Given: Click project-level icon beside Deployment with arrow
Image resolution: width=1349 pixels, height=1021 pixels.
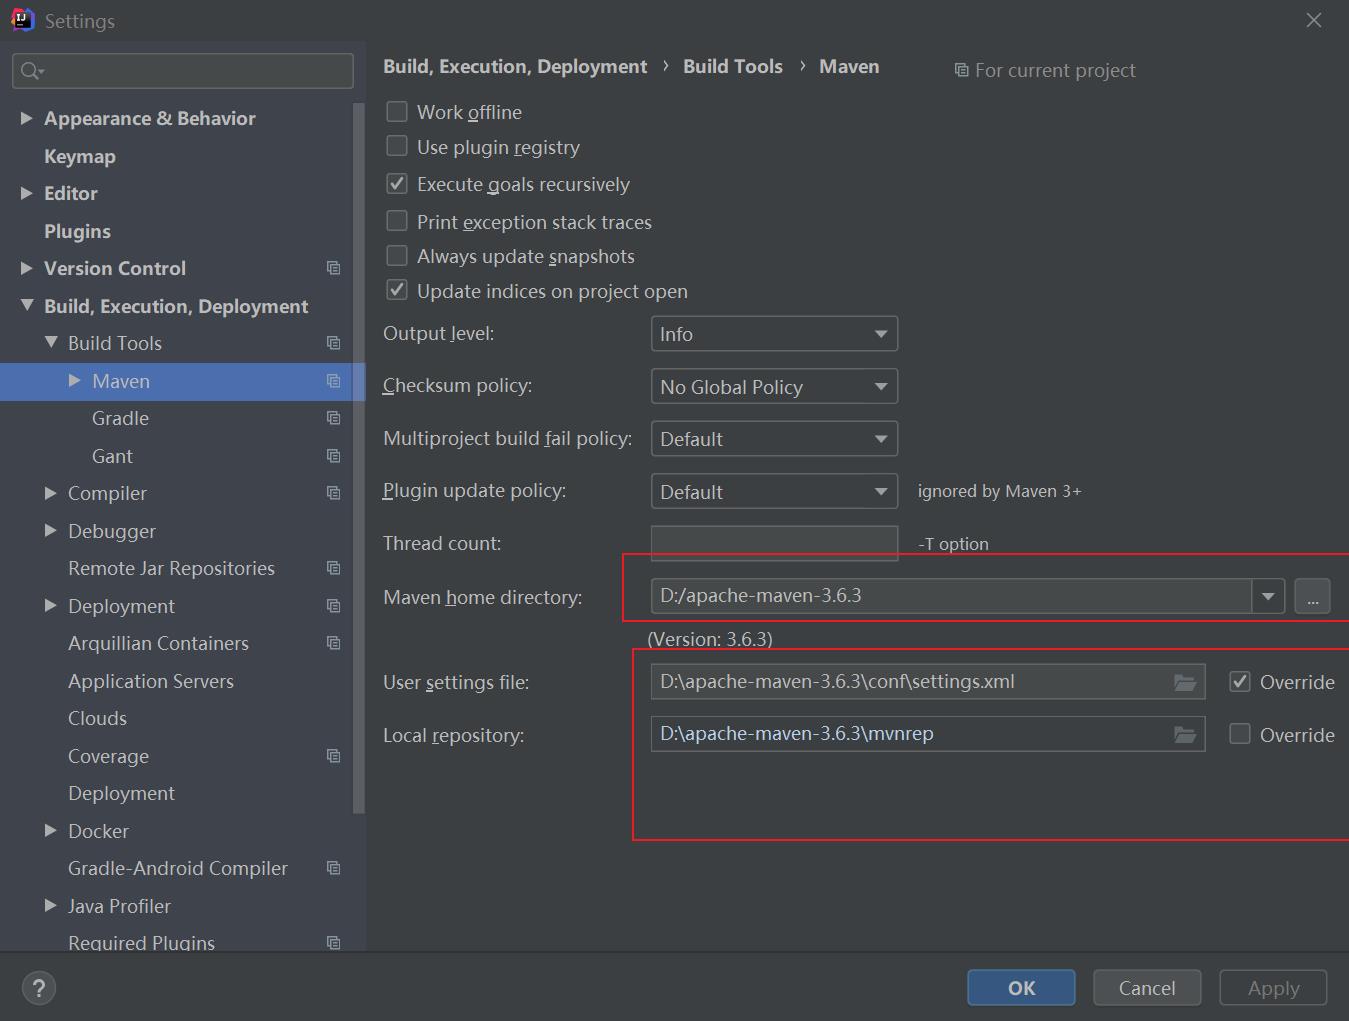Looking at the screenshot, I should (x=334, y=606).
